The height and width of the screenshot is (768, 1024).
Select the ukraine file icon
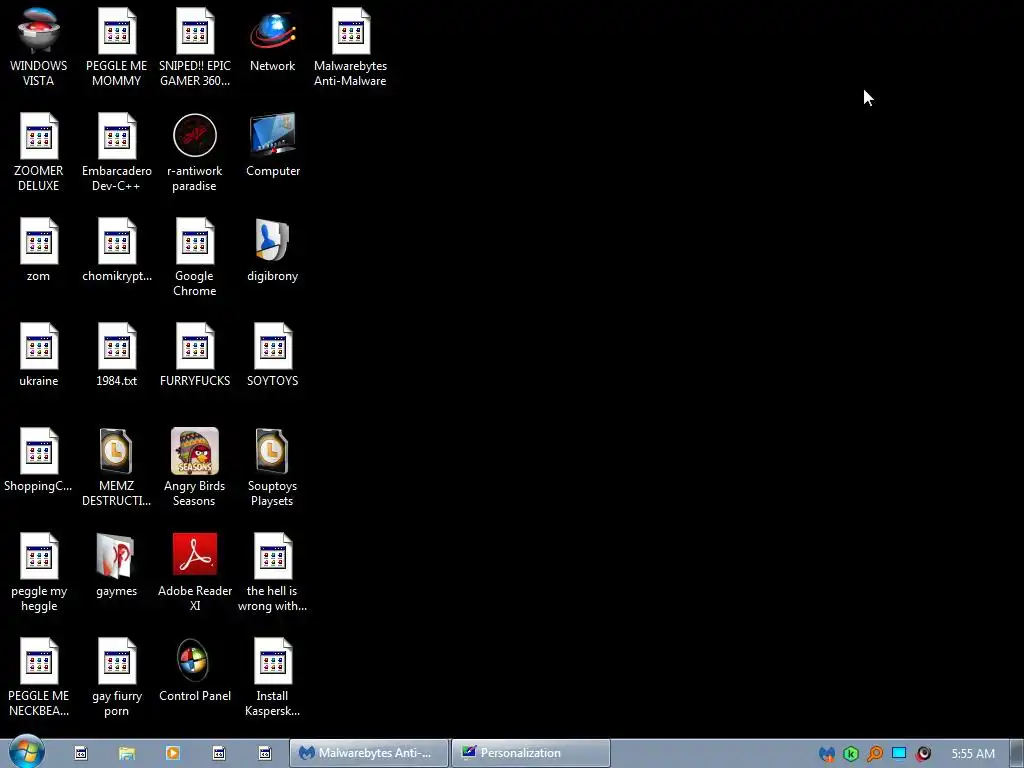(39, 355)
